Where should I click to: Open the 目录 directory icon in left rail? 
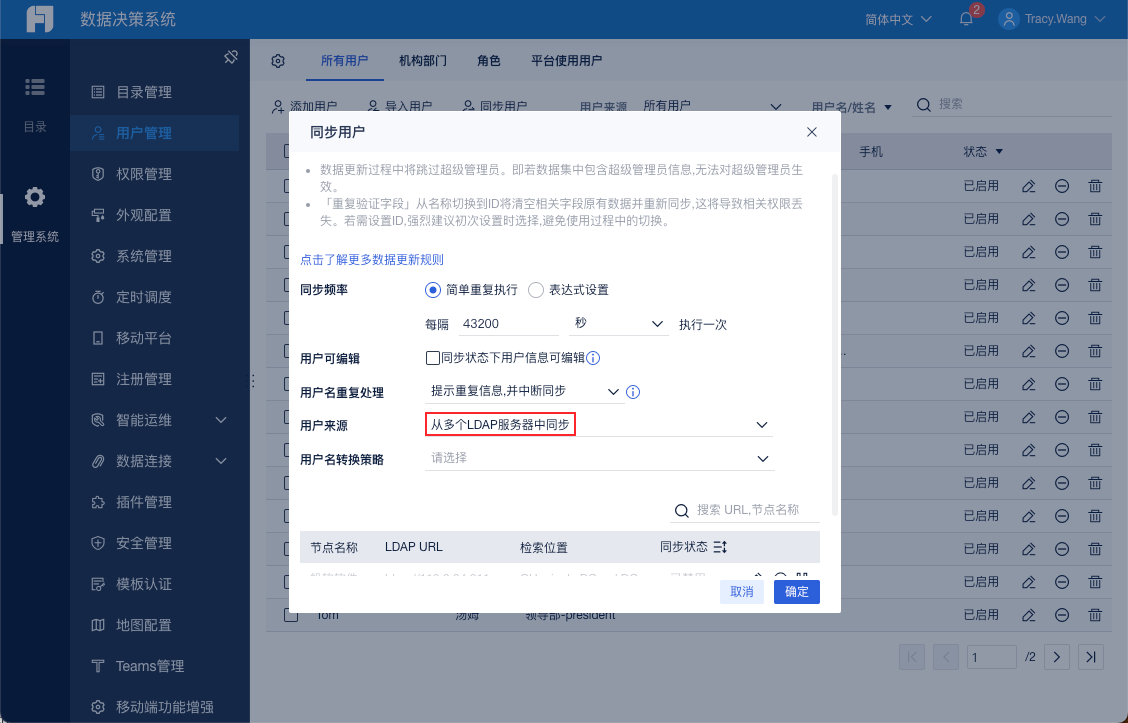35,87
